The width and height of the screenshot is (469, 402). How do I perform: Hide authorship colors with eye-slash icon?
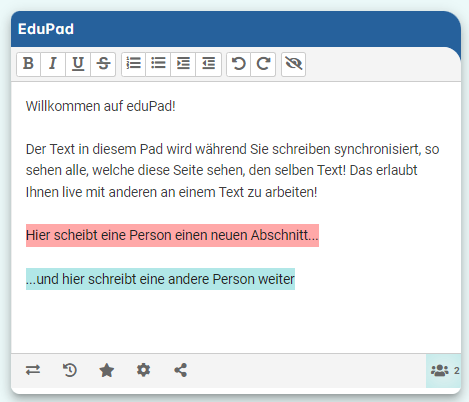pos(294,64)
